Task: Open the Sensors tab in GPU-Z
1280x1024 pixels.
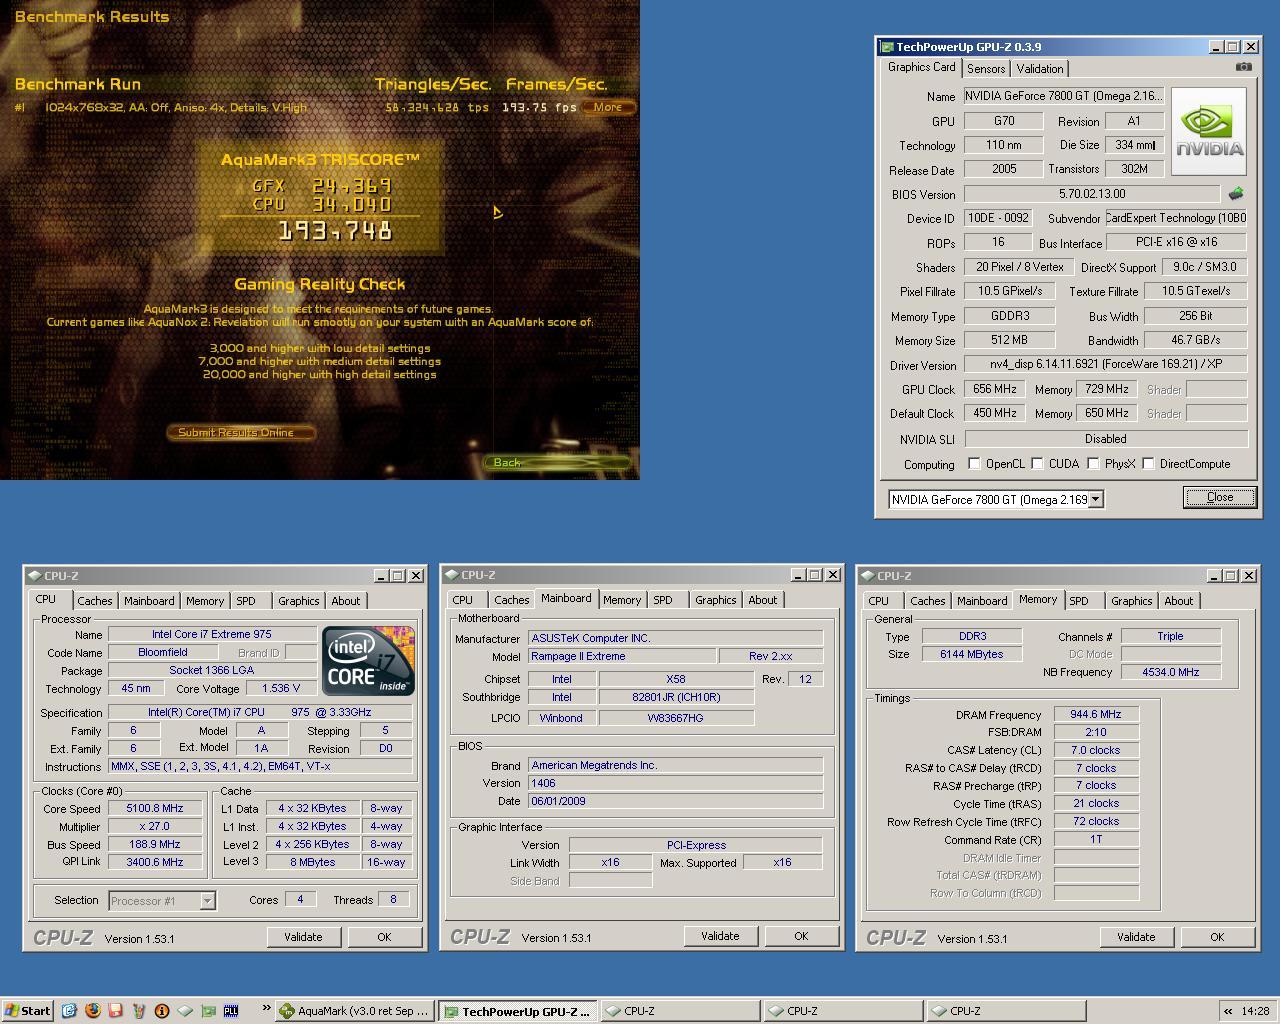Action: point(986,69)
